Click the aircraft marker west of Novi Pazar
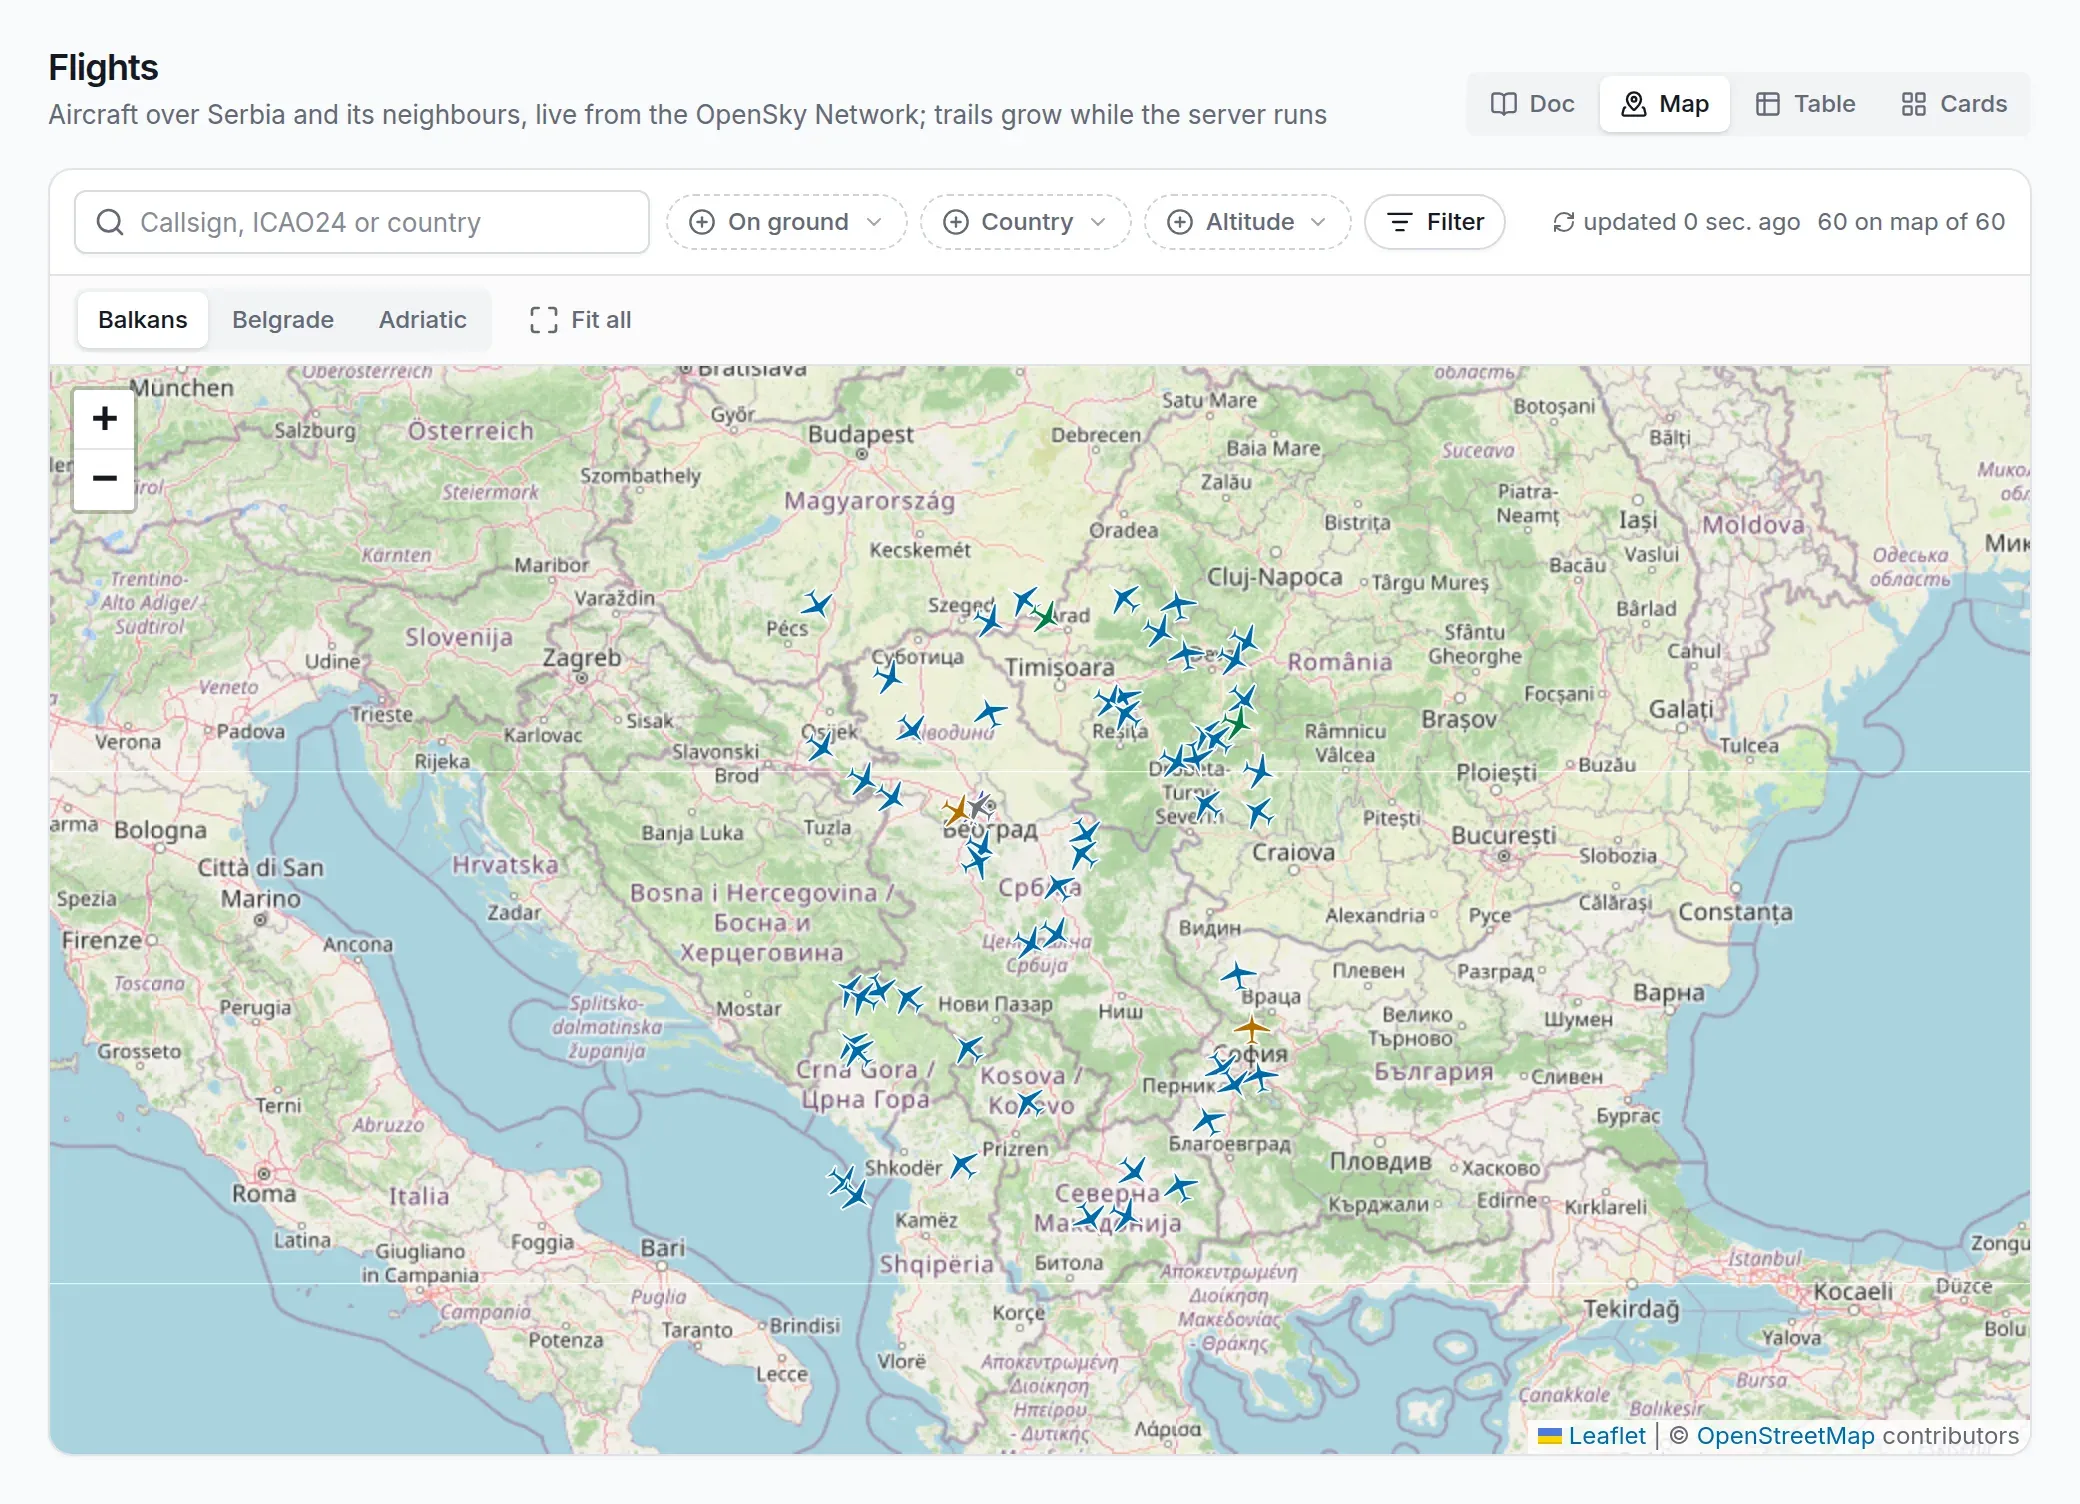2080x1504 pixels. point(910,998)
